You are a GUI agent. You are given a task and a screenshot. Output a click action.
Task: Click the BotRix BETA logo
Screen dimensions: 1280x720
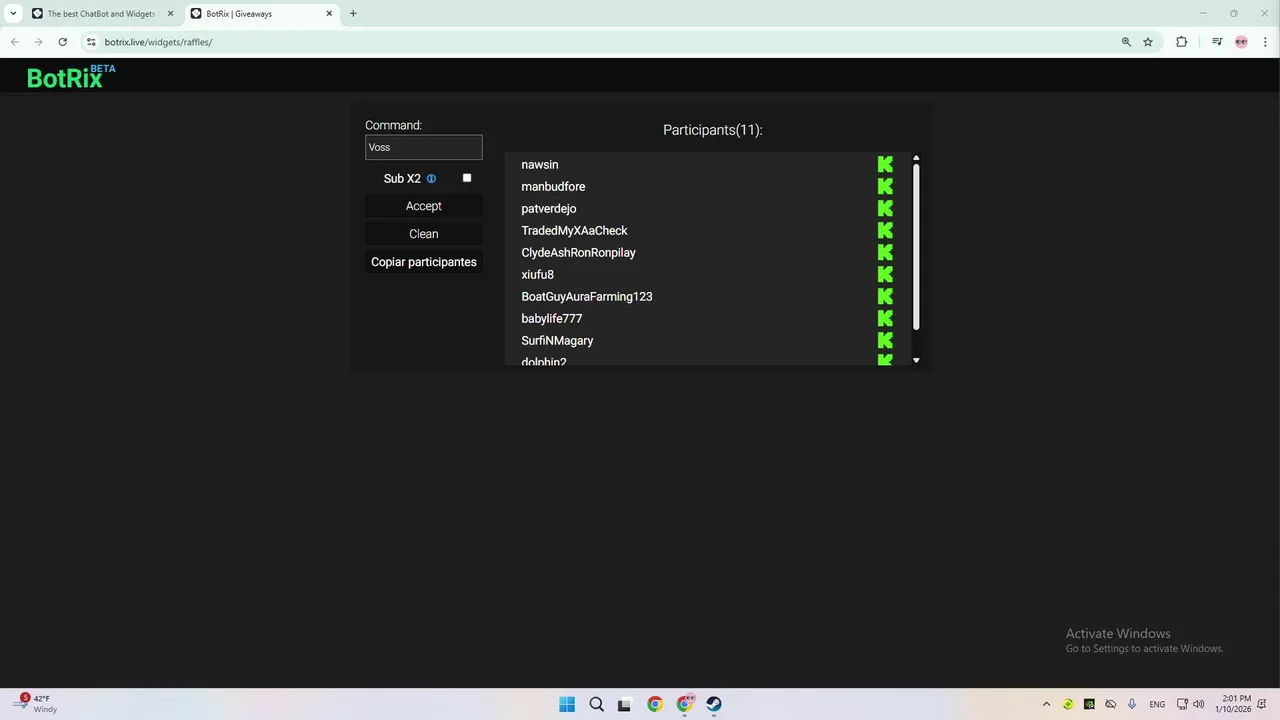point(71,77)
